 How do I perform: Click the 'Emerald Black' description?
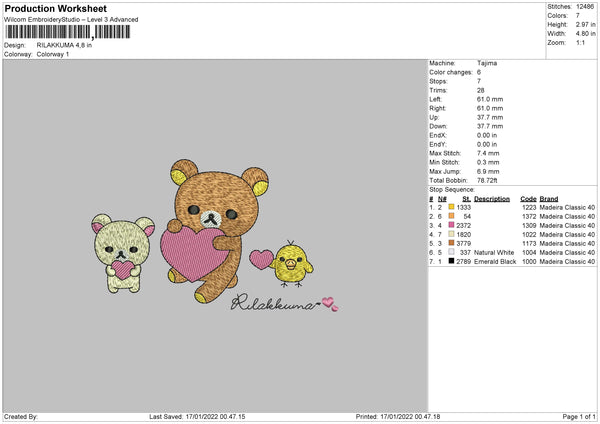[x=495, y=261]
